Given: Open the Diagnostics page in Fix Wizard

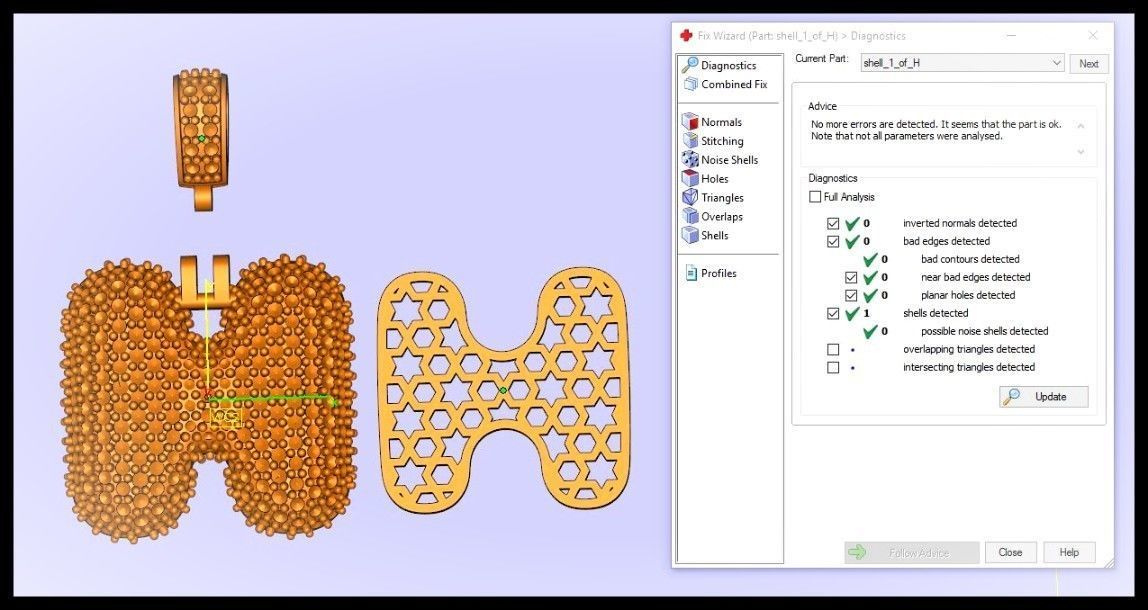Looking at the screenshot, I should click(x=720, y=65).
